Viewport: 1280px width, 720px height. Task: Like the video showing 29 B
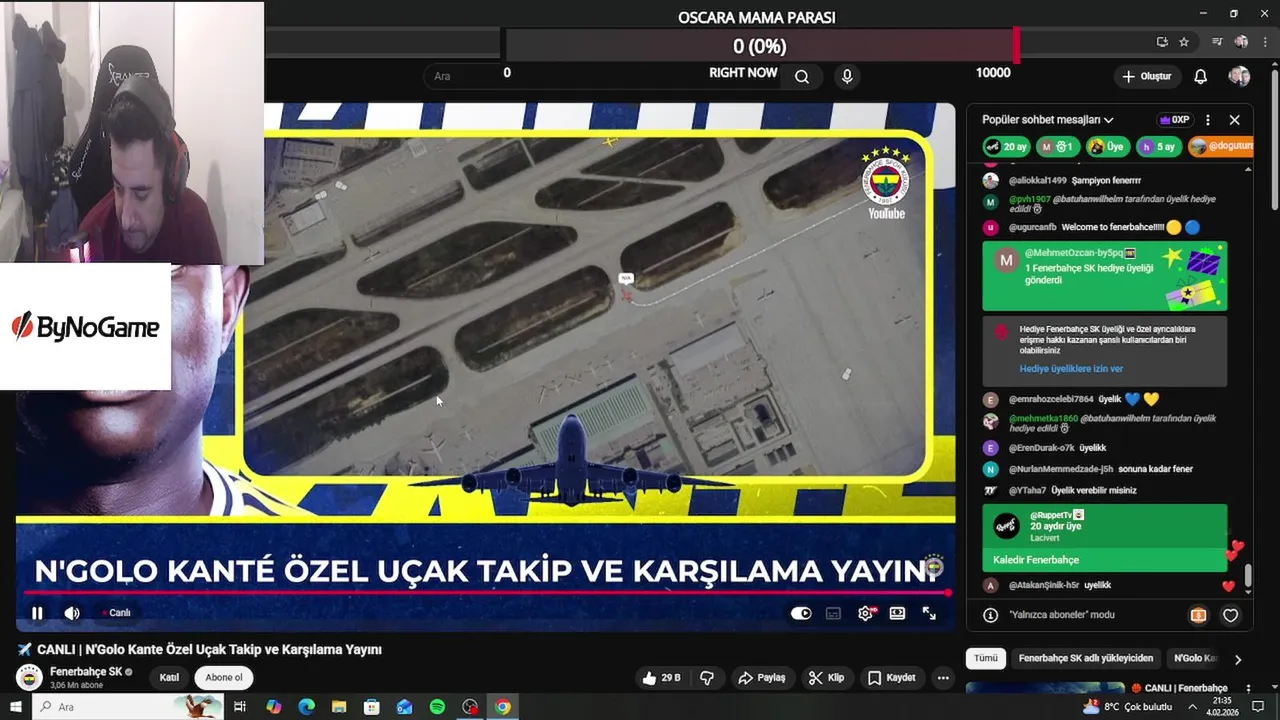pos(661,678)
